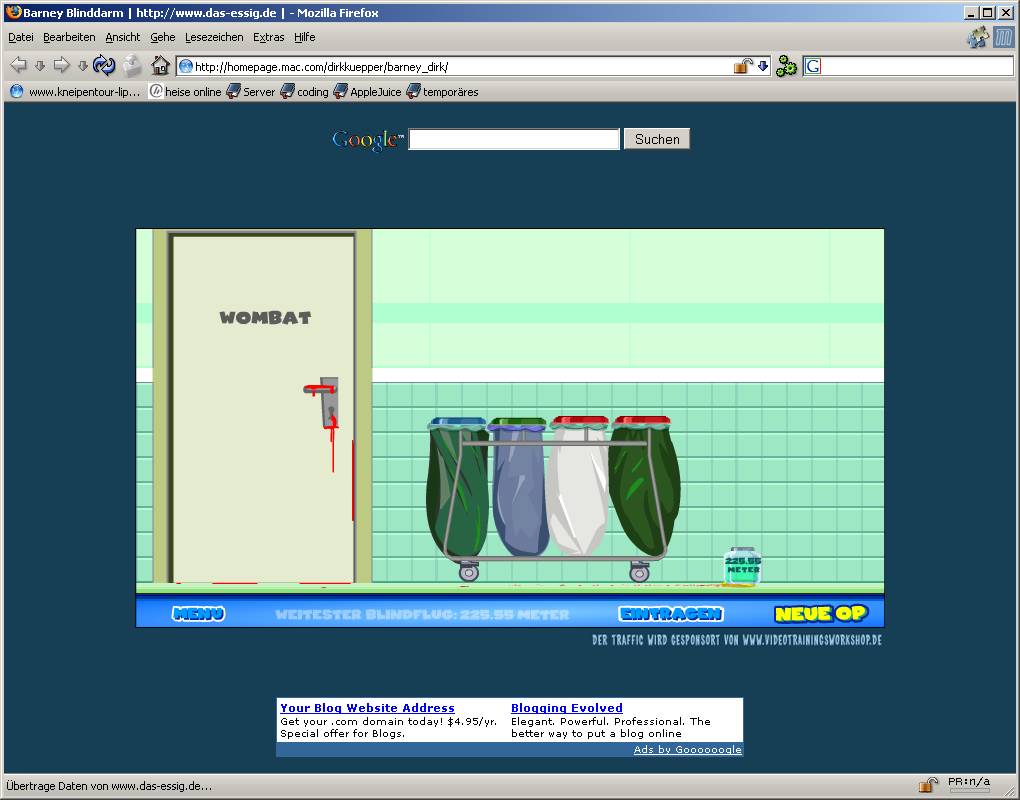Viewport: 1020px width, 800px height.
Task: Click the Back arrow in the navigation toolbar
Action: [x=18, y=66]
